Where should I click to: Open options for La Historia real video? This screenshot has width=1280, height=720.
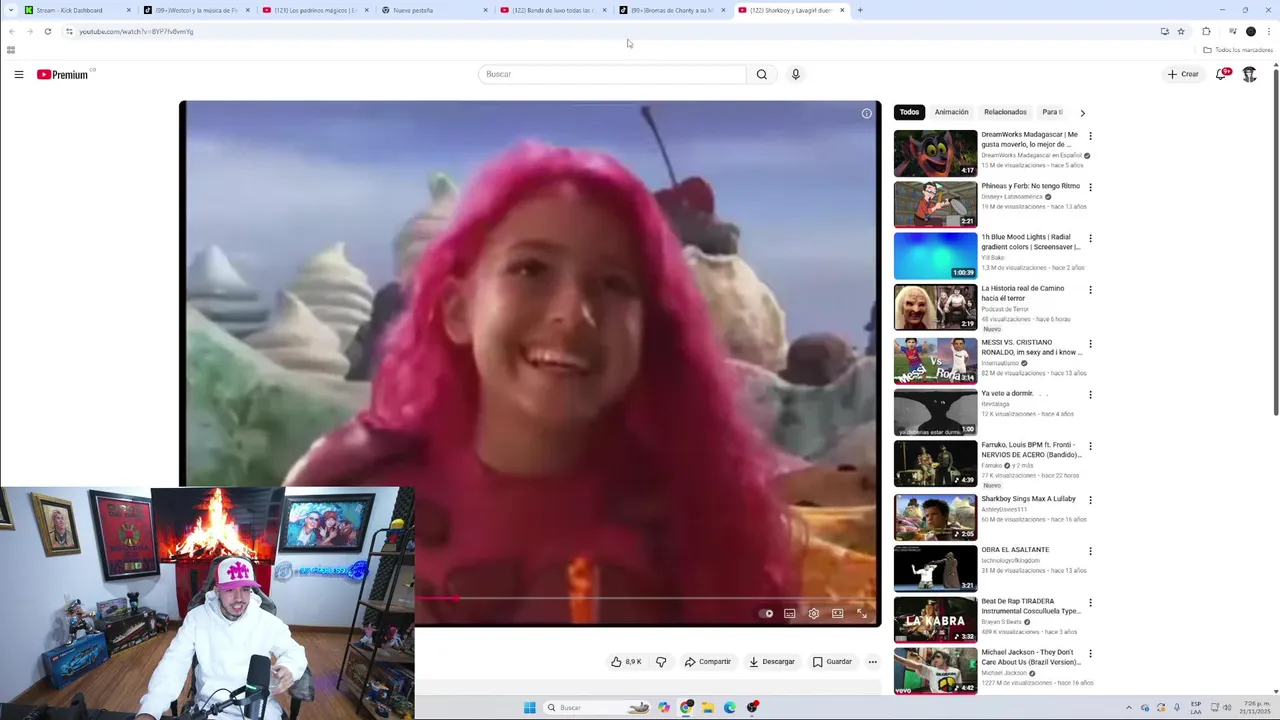pos(1090,290)
